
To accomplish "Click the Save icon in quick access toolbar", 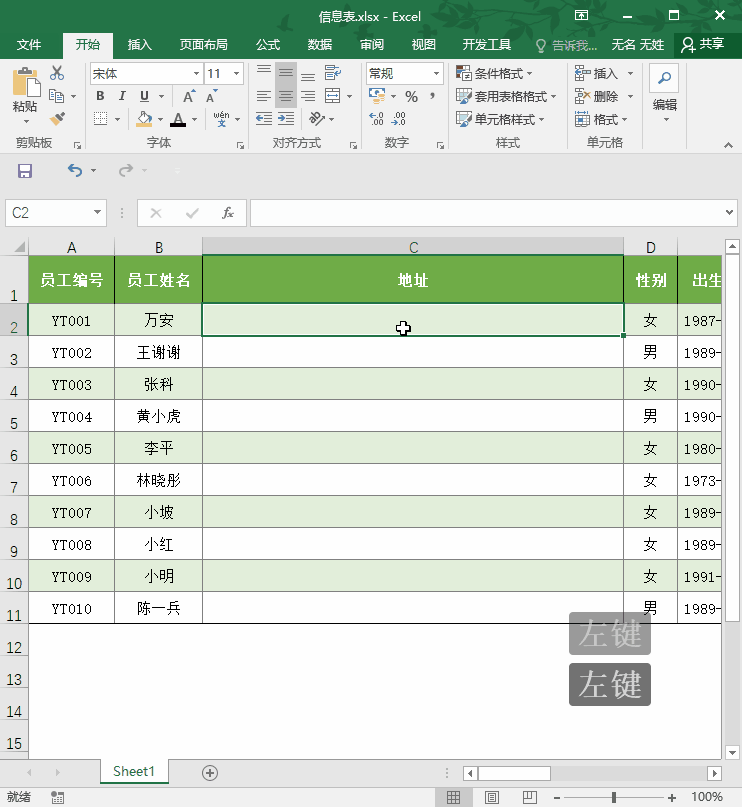I will pos(25,170).
